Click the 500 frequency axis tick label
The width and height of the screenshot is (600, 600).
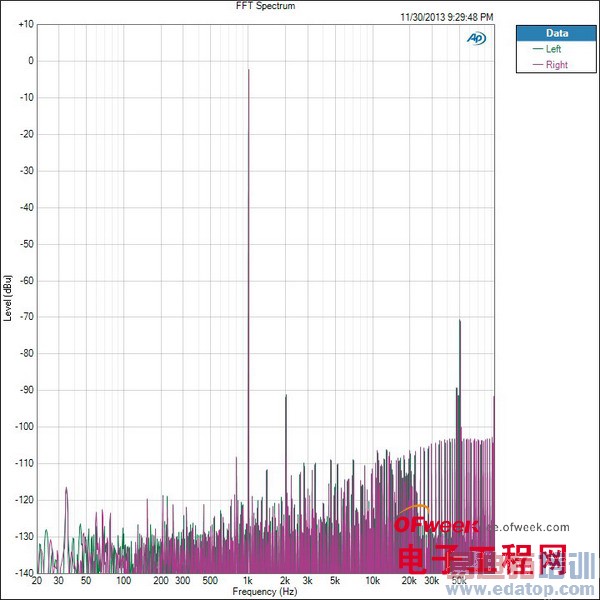pyautogui.click(x=210, y=580)
